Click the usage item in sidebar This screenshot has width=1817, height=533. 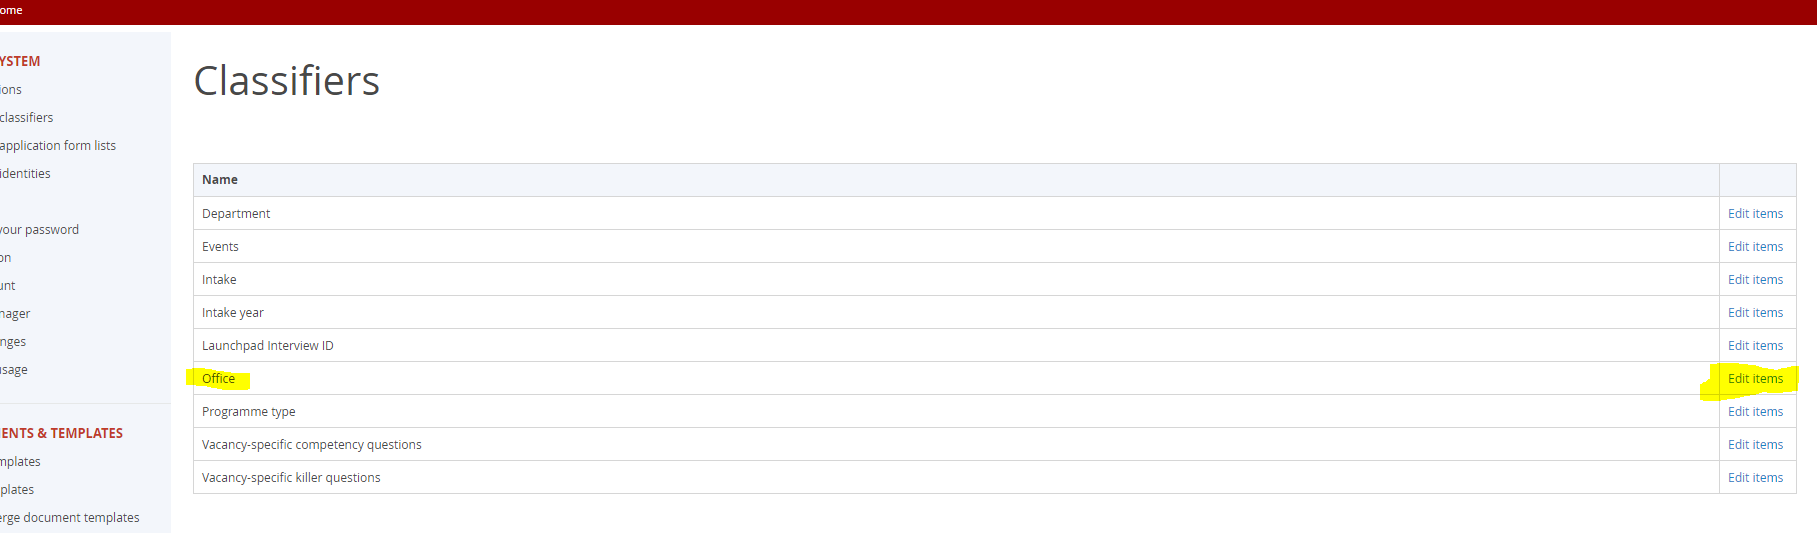tap(14, 370)
